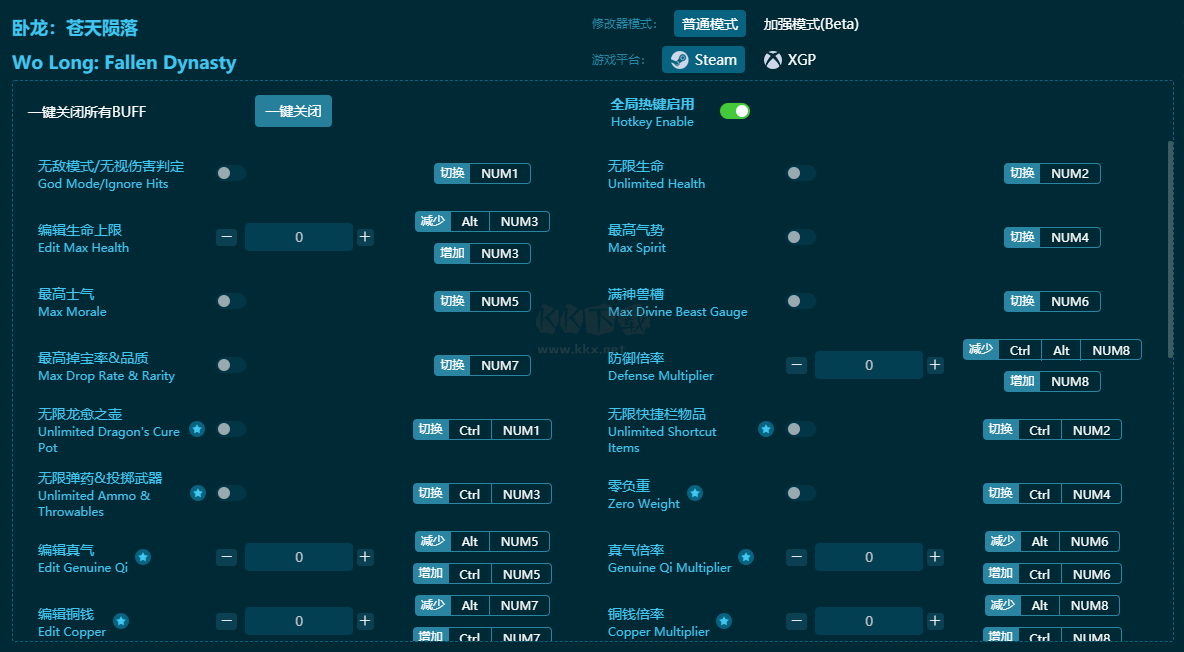
Task: Click 增加 Ctrl NUM5 Genuine Qi hotkey
Action: [x=482, y=574]
